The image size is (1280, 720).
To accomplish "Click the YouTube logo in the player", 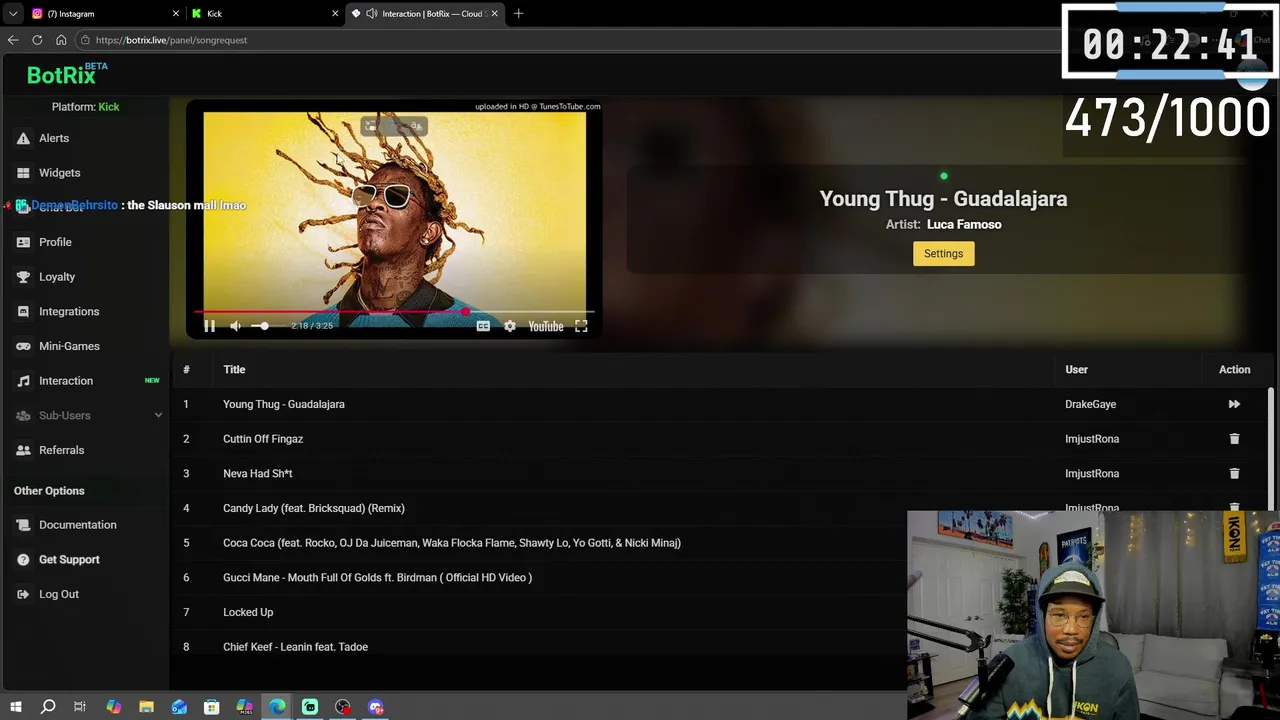I will click(546, 326).
